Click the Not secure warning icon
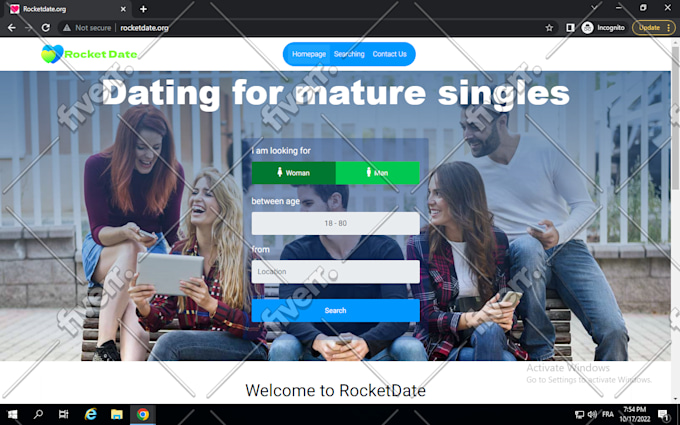 pos(67,28)
